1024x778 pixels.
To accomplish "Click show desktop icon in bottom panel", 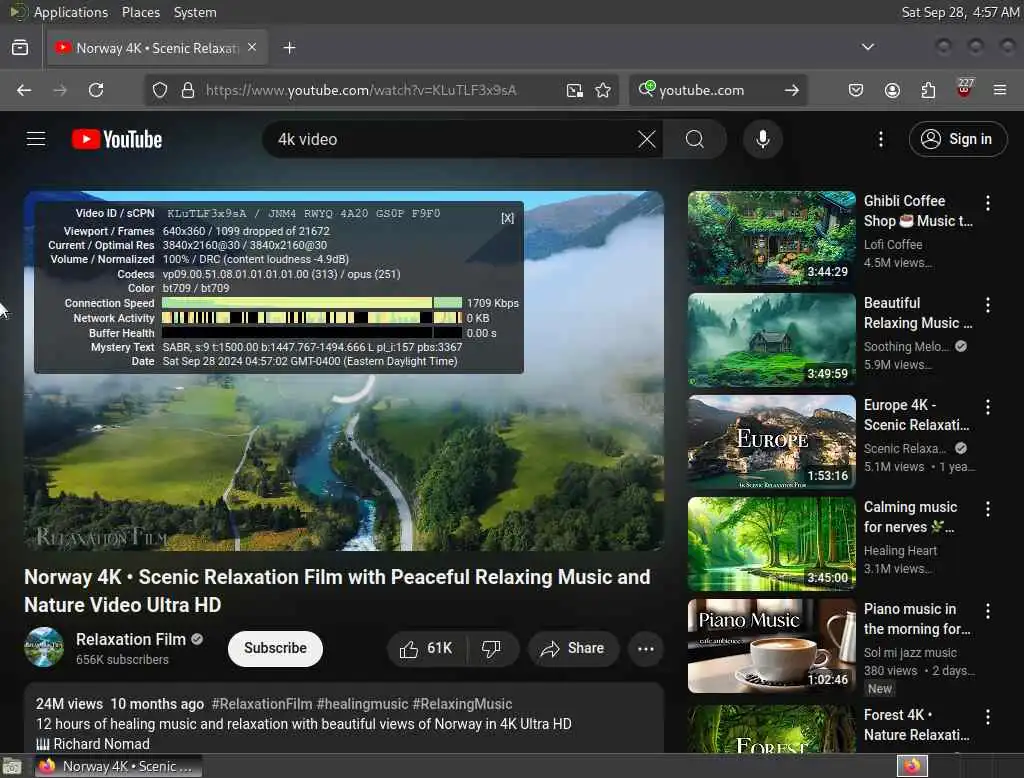I will (x=12, y=766).
